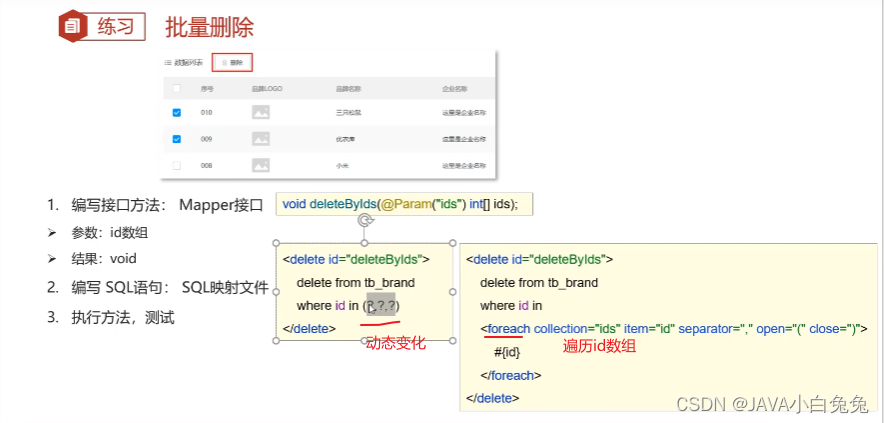Click the 008 serial number cell
This screenshot has height=423, width=884.
click(x=206, y=165)
